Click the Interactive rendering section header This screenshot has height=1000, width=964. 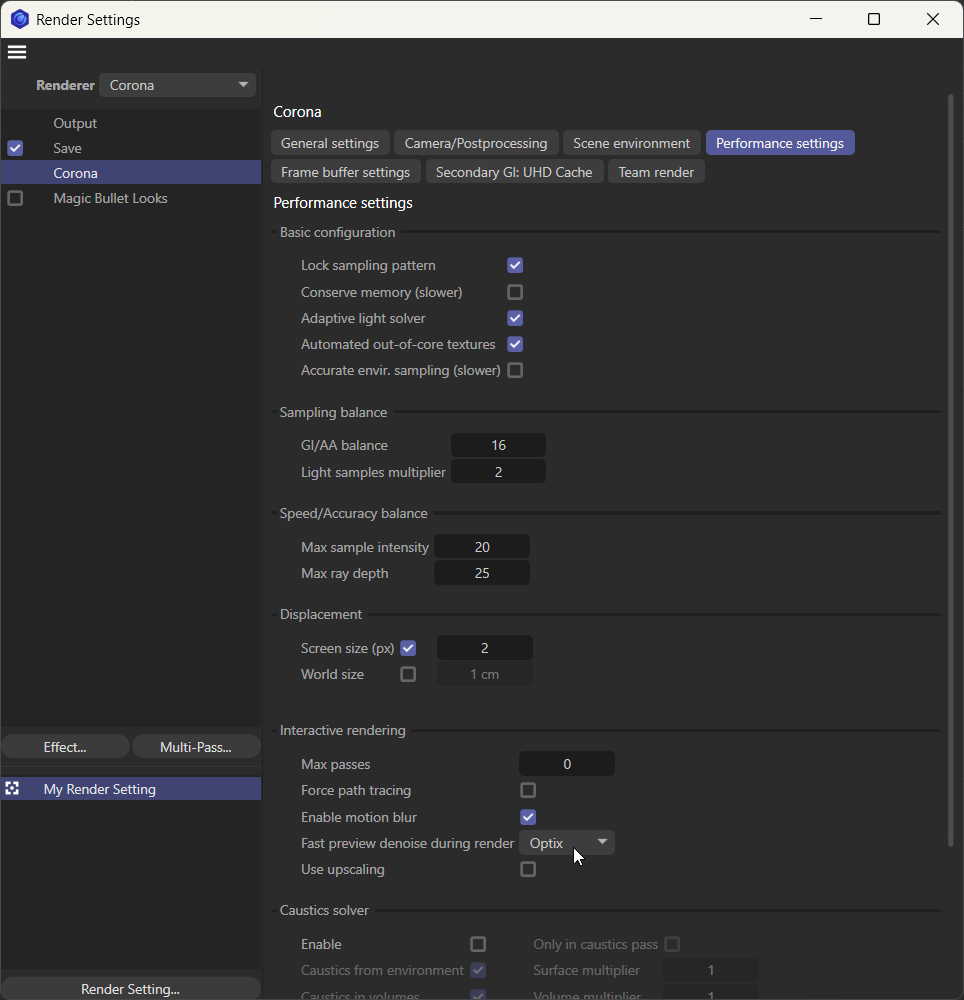(x=342, y=730)
